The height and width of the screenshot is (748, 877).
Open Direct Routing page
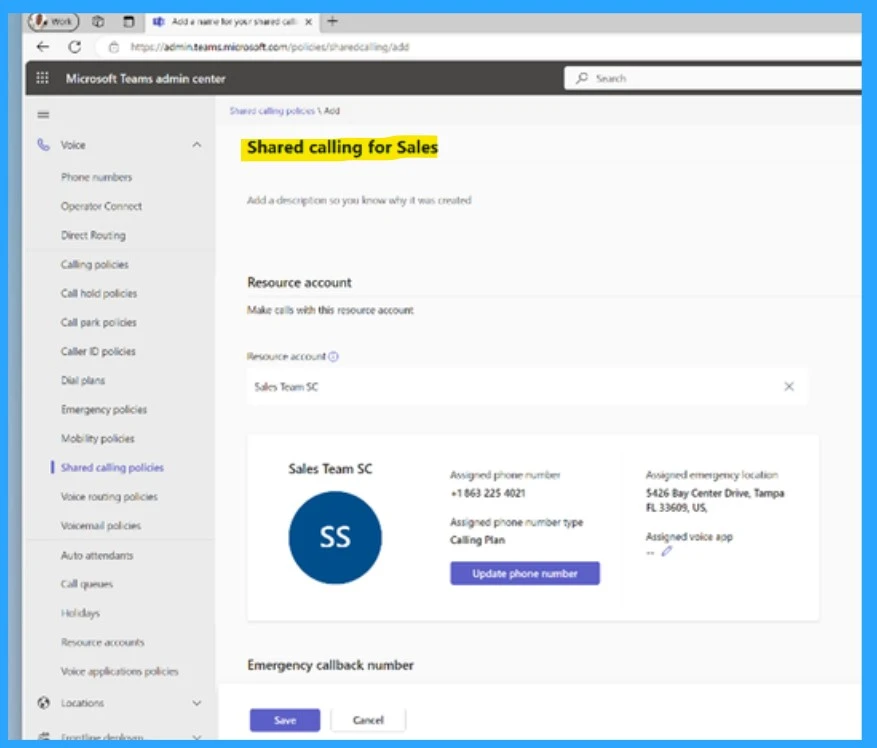point(93,235)
